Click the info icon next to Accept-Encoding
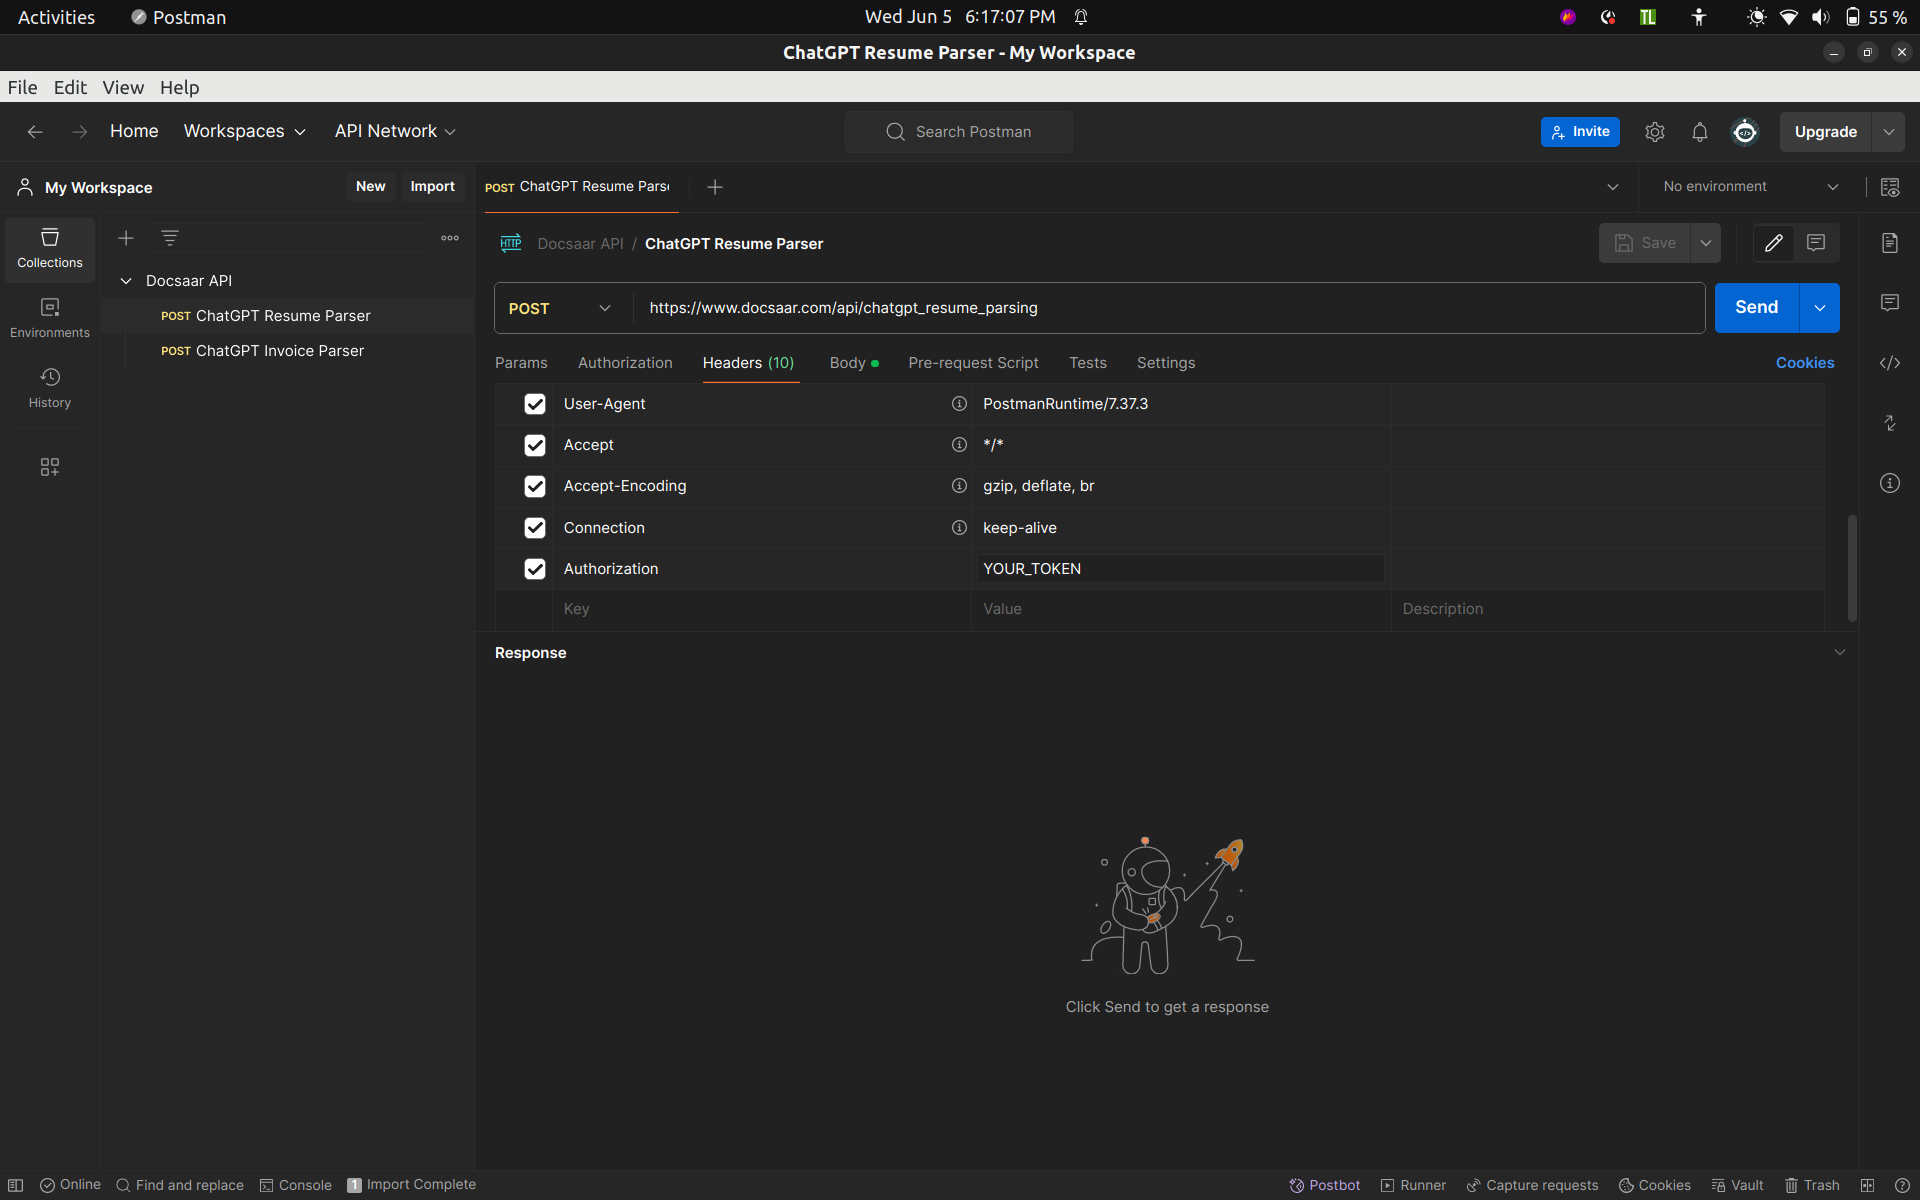 coord(959,486)
